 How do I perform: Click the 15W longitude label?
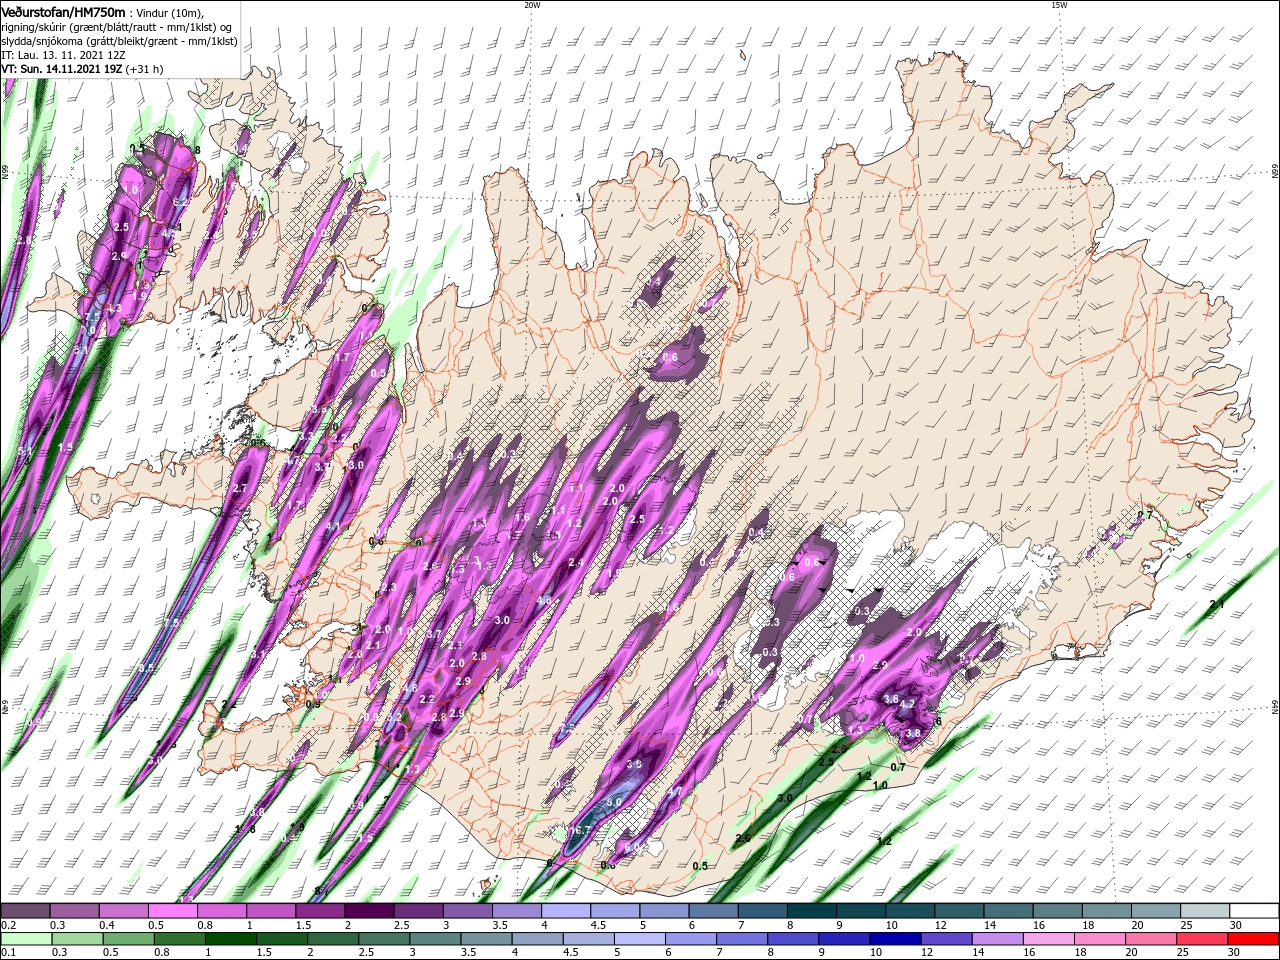pyautogui.click(x=1059, y=5)
